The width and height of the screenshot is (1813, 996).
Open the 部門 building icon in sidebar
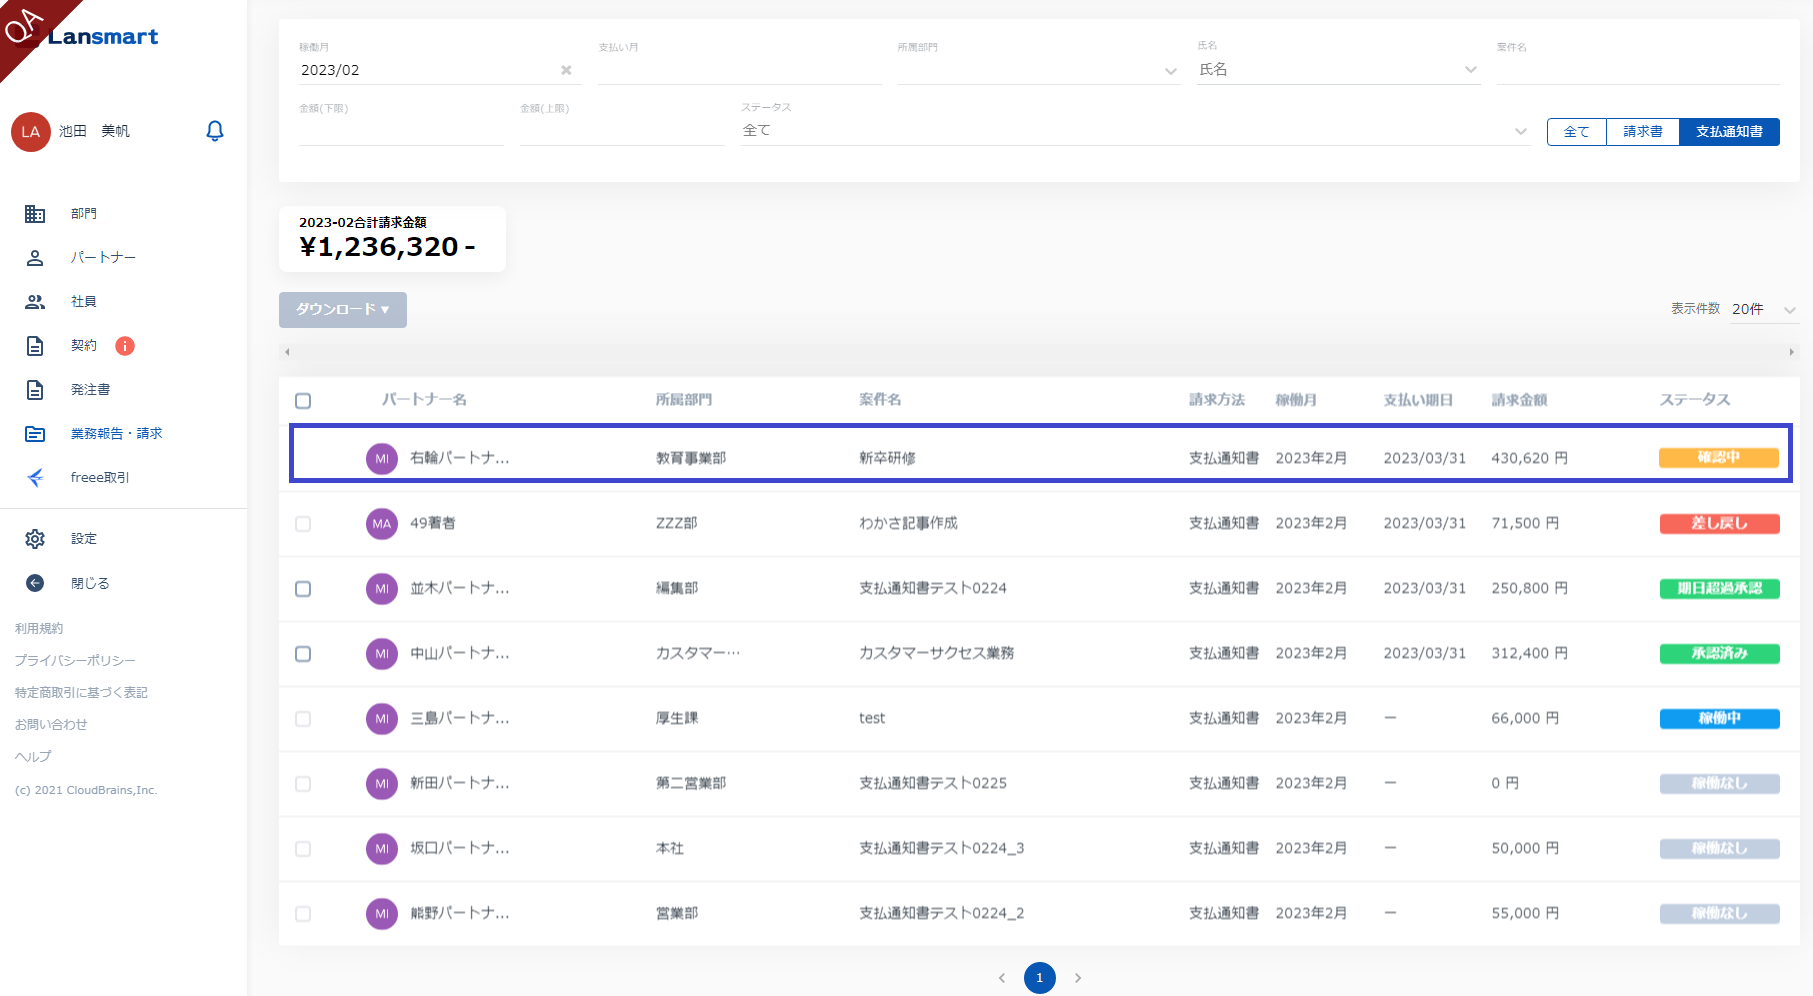click(x=35, y=214)
